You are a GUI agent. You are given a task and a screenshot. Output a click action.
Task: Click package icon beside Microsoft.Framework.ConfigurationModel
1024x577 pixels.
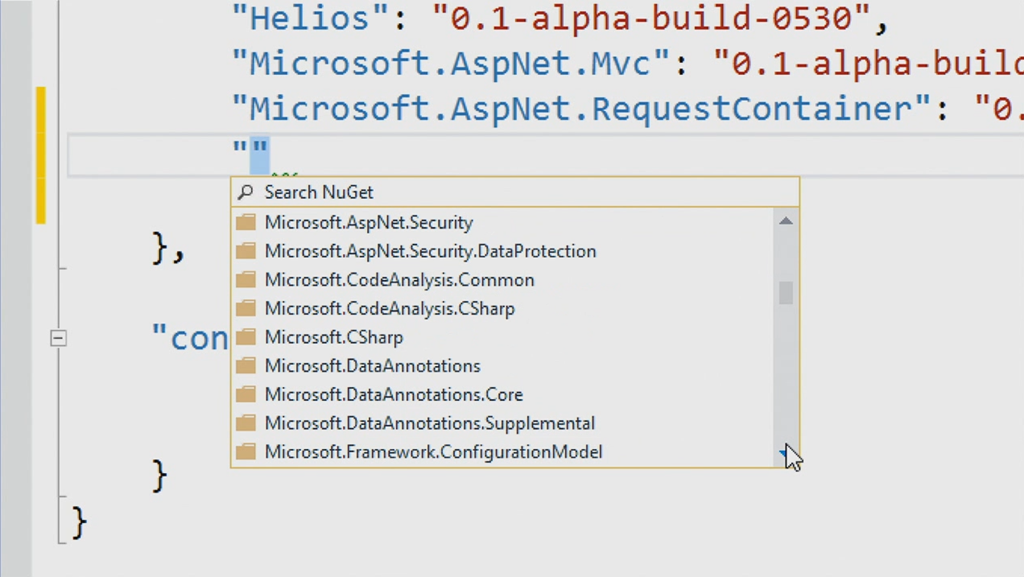point(246,452)
